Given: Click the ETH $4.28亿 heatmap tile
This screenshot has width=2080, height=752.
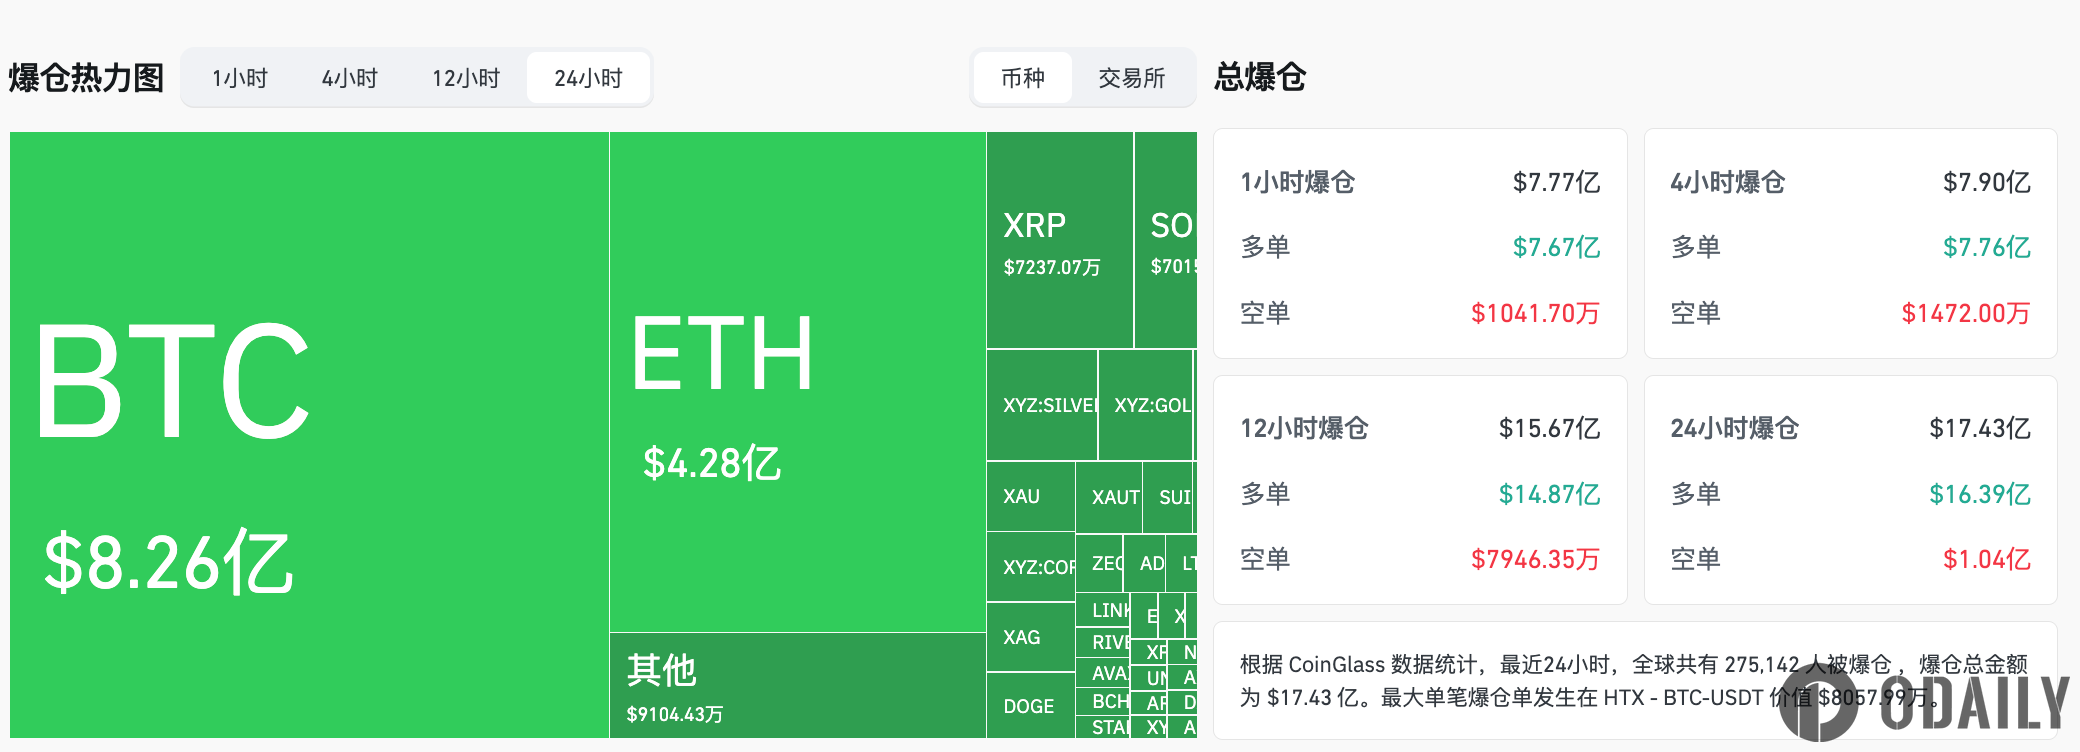Looking at the screenshot, I should pos(797,382).
